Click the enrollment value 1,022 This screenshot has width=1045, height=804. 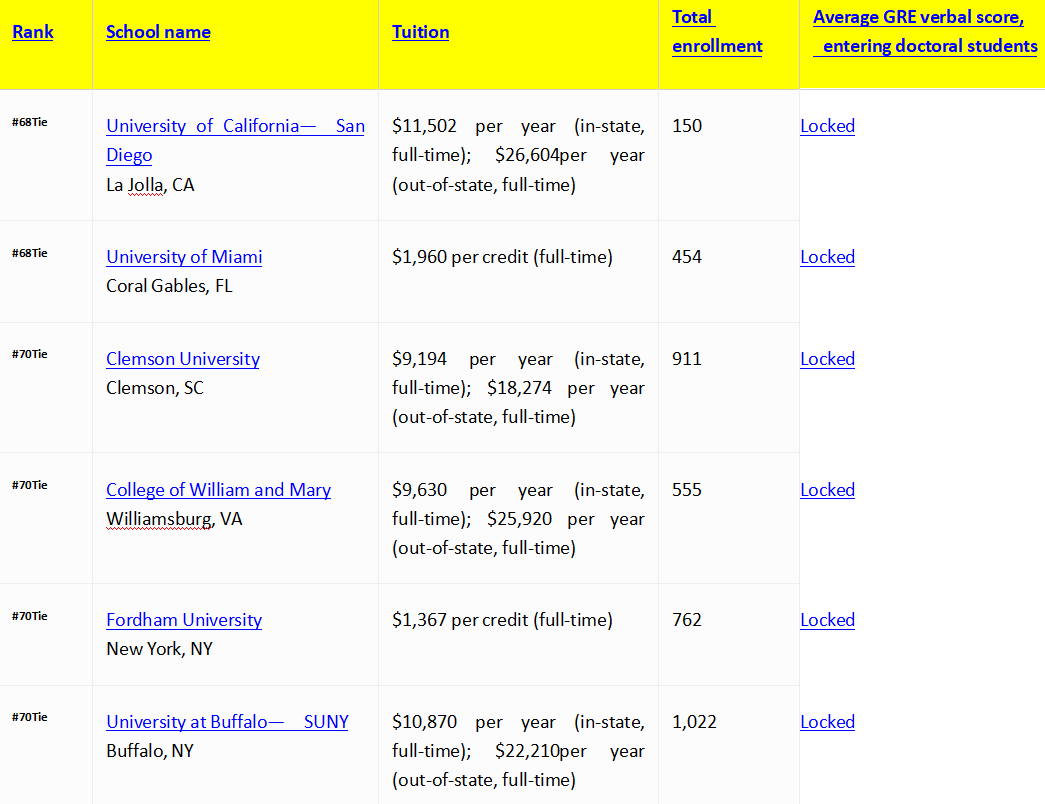[x=694, y=722]
